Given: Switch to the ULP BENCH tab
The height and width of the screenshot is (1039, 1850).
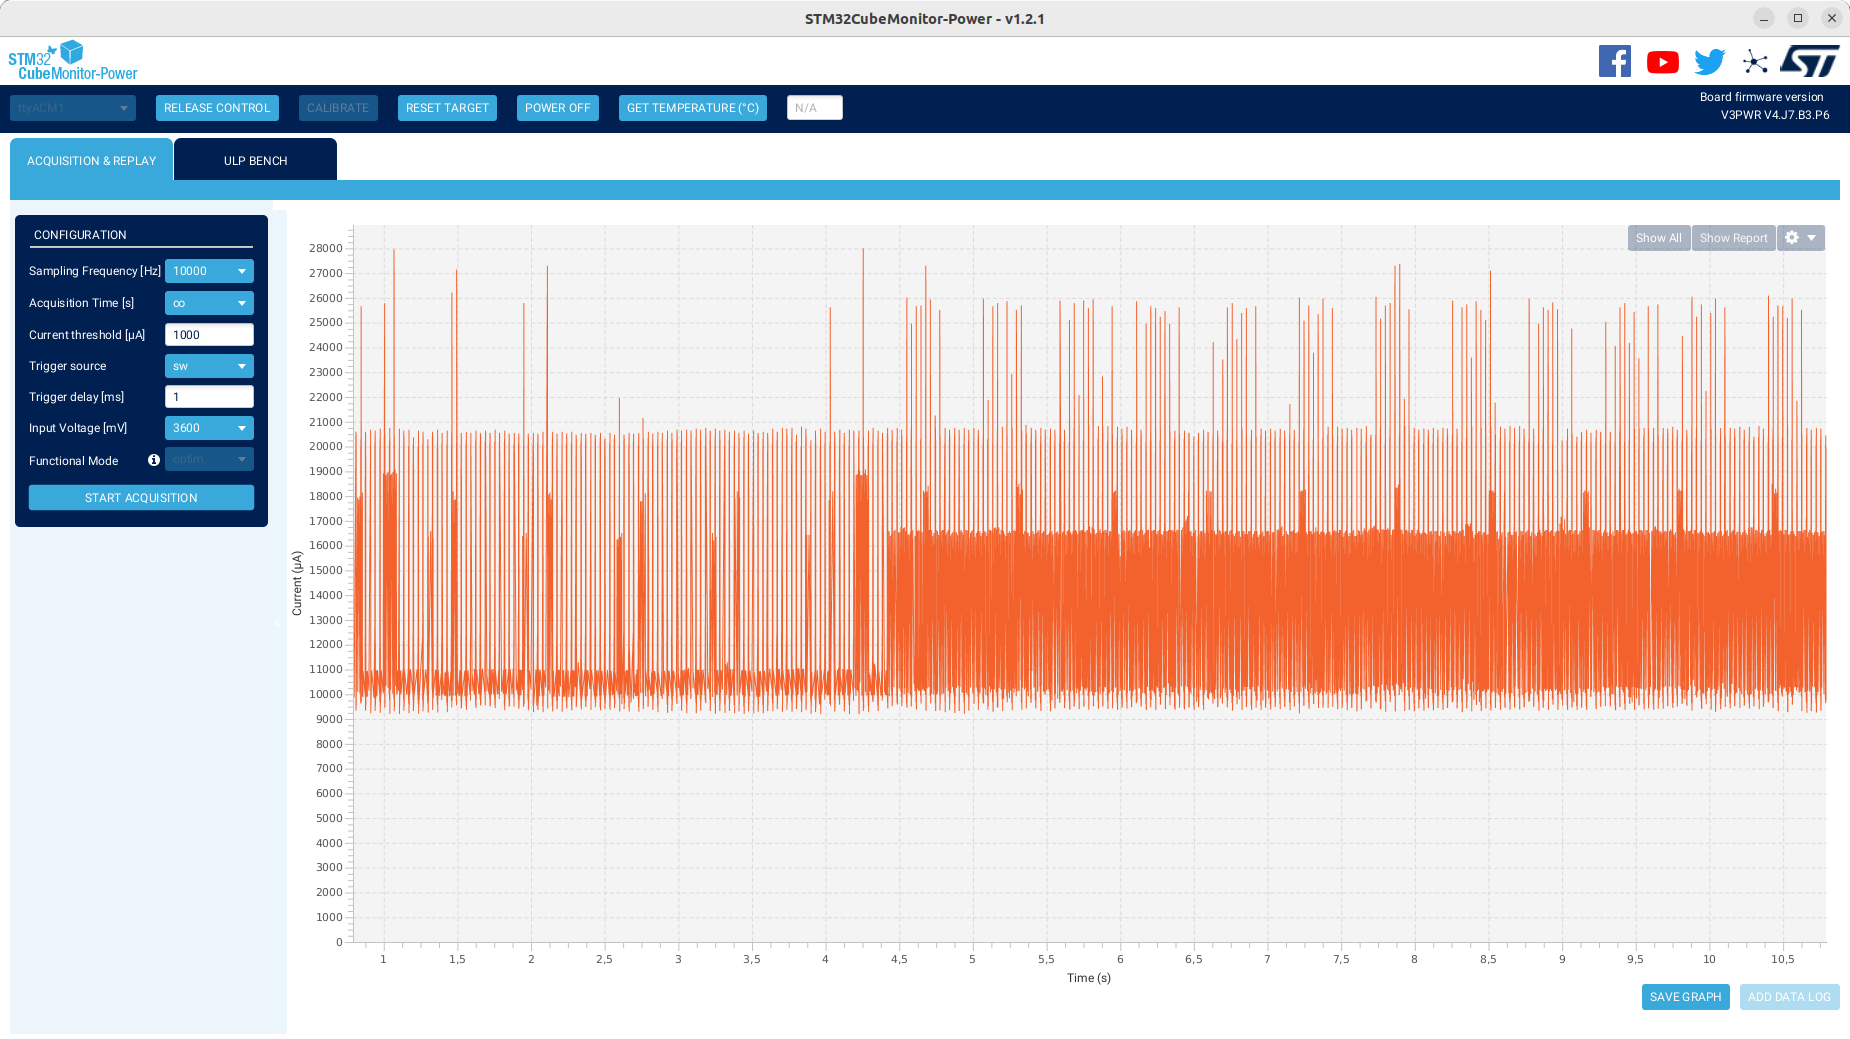Looking at the screenshot, I should pos(255,160).
